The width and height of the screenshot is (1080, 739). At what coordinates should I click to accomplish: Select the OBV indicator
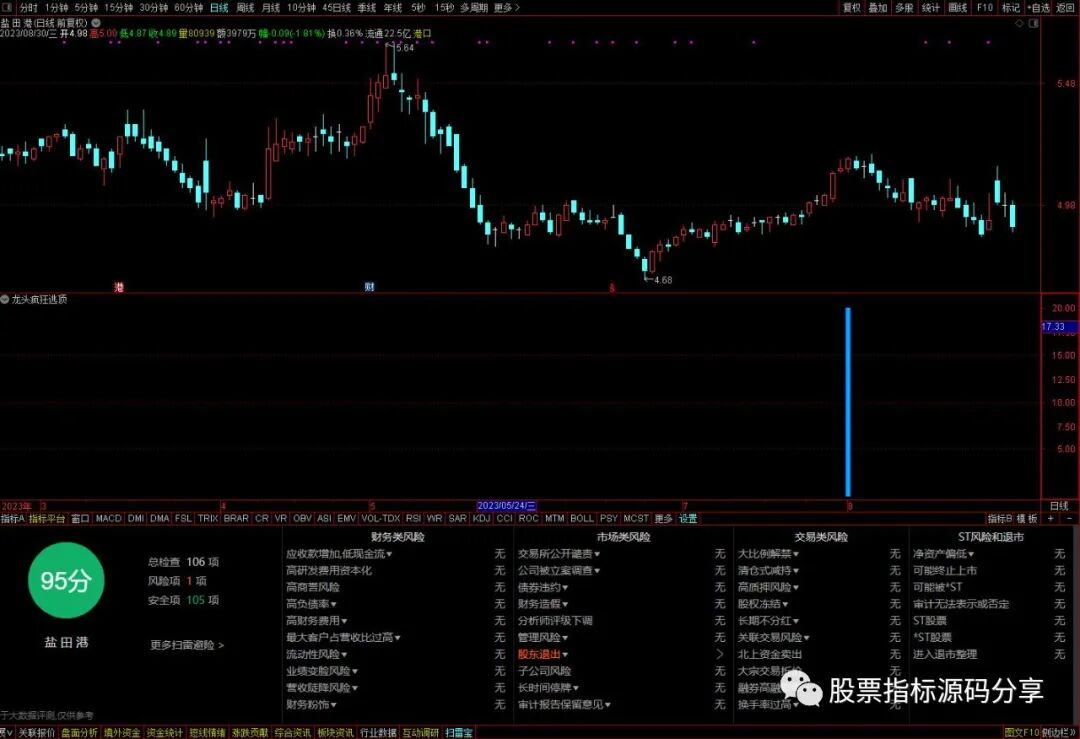(x=302, y=519)
